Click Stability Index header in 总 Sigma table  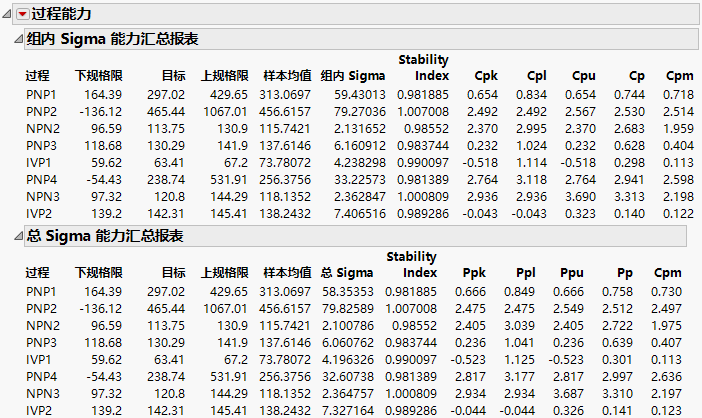(411, 264)
